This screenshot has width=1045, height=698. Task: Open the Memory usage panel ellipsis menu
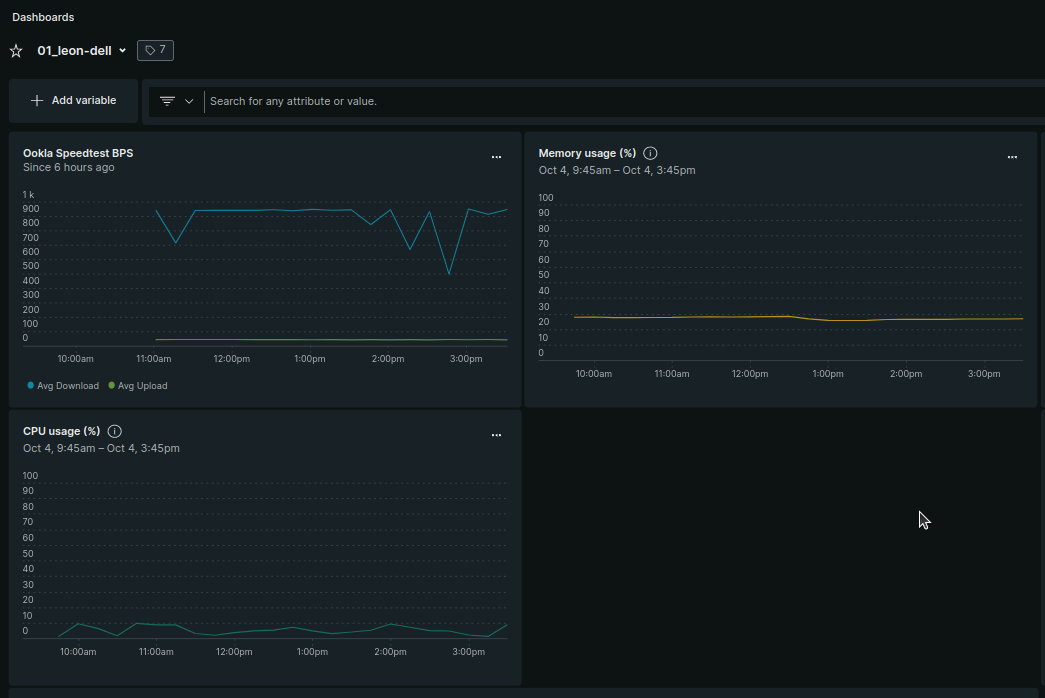(1012, 157)
